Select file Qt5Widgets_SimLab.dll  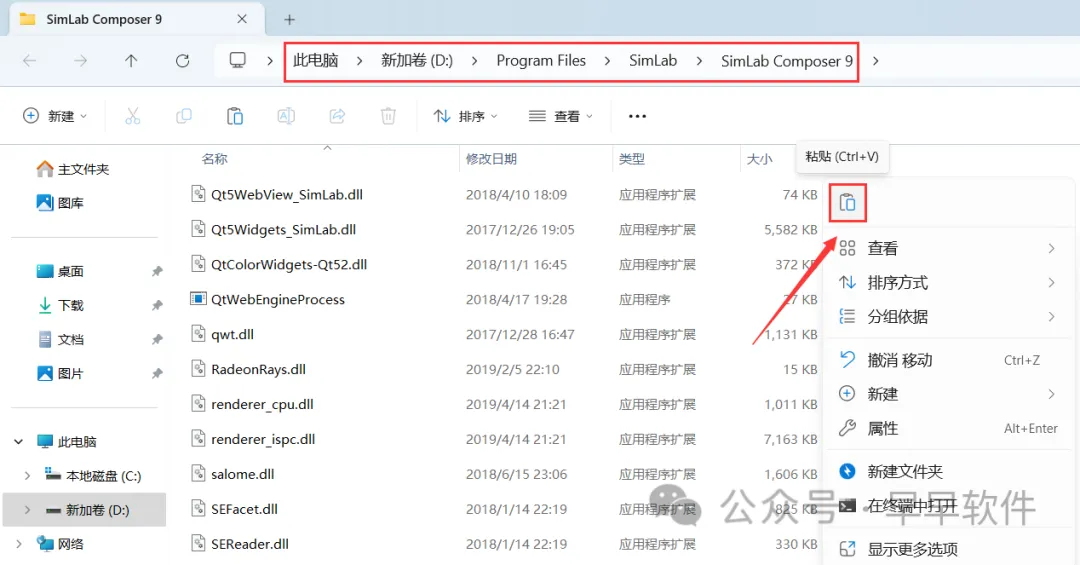click(x=283, y=229)
